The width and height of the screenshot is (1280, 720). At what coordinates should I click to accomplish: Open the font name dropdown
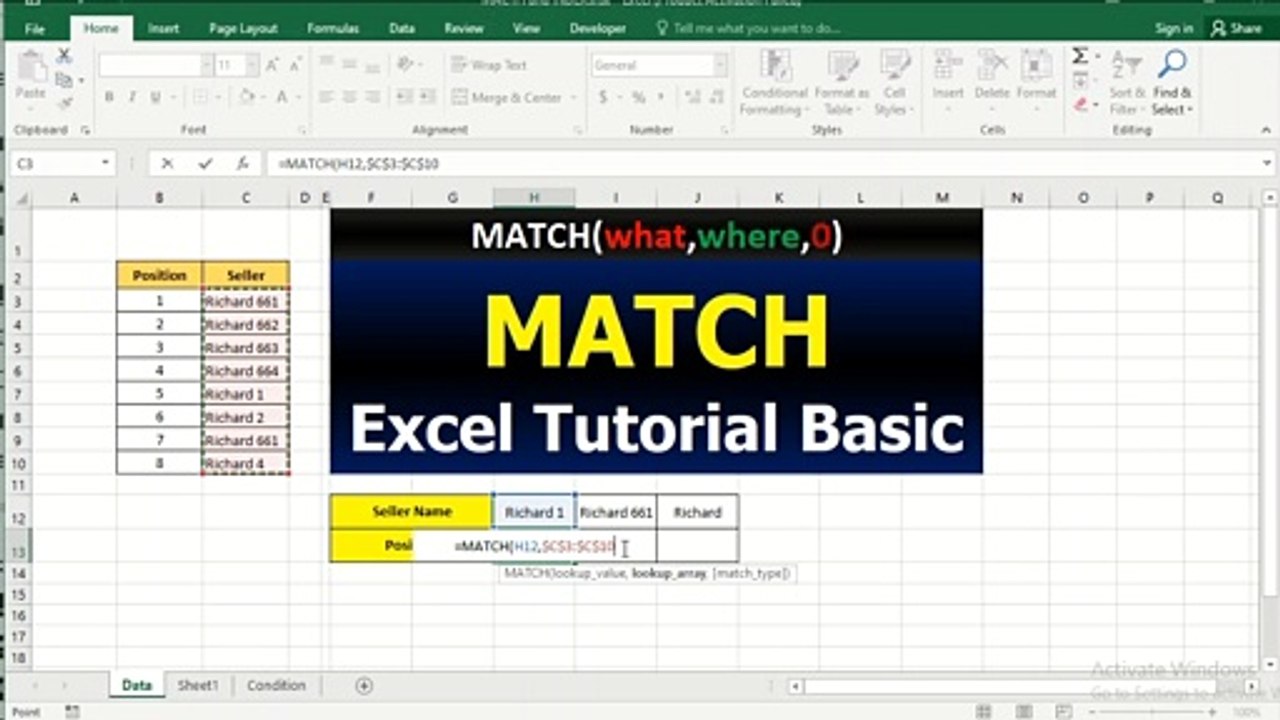coord(207,66)
